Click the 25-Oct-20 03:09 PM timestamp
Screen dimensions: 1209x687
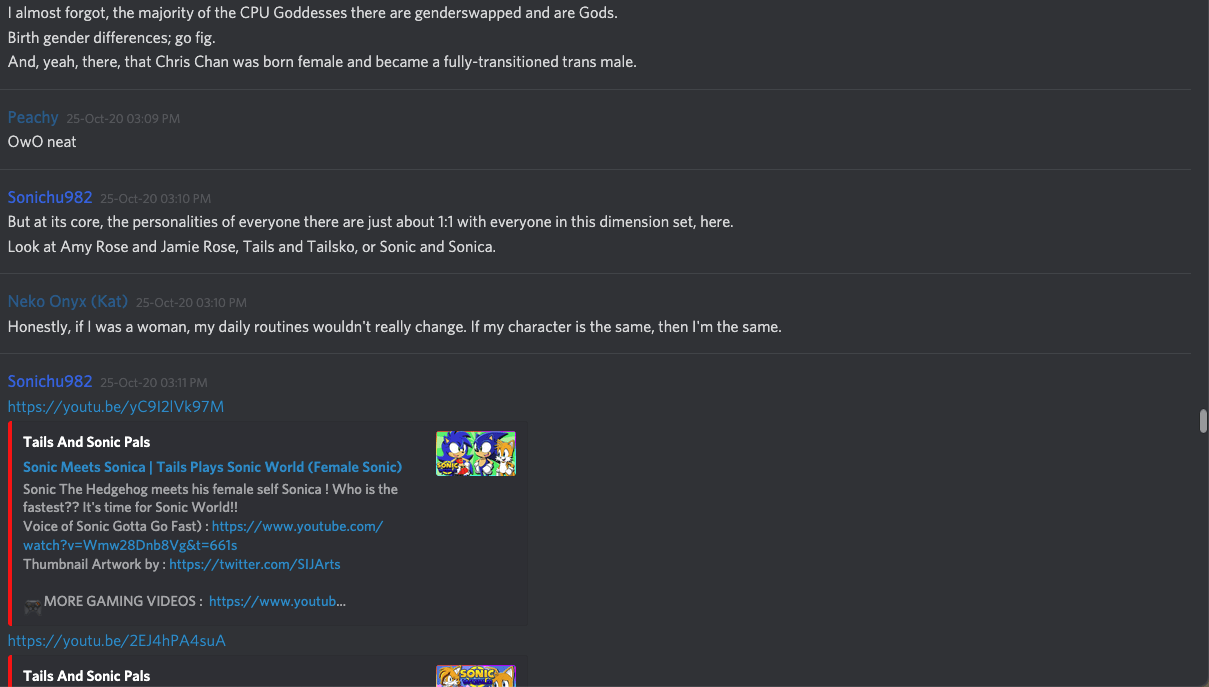pyautogui.click(x=123, y=118)
